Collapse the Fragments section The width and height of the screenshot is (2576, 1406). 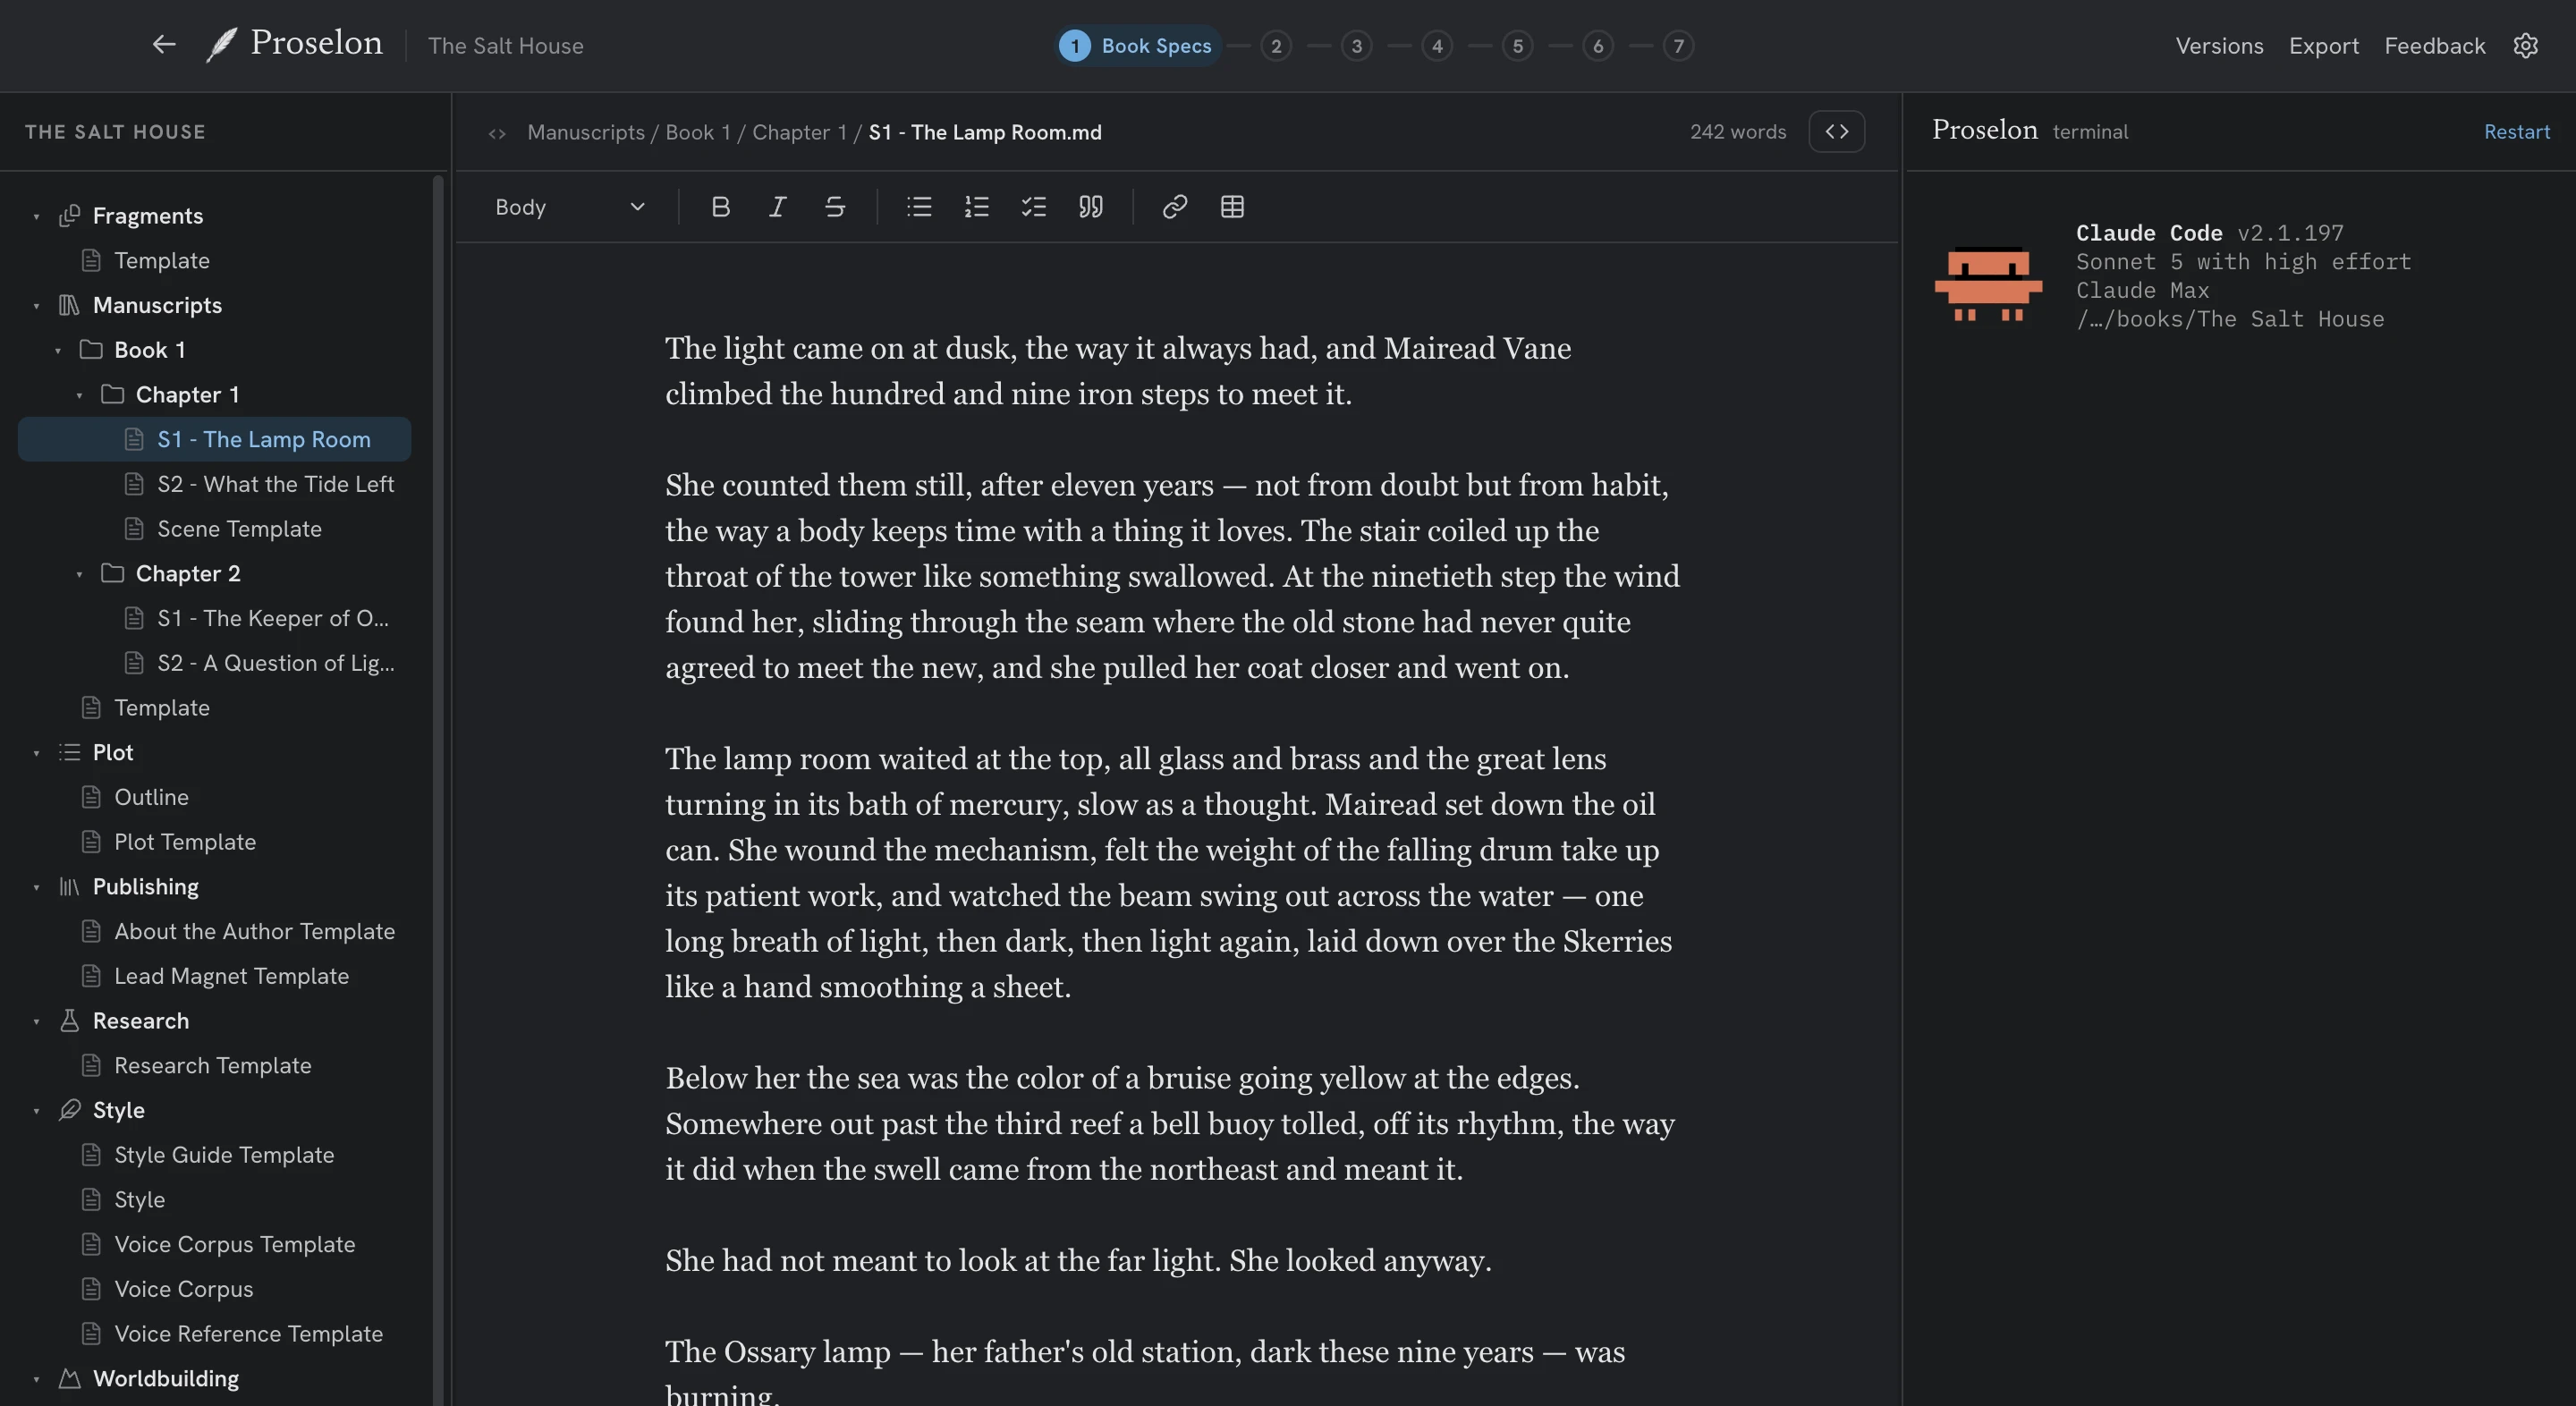tap(36, 217)
